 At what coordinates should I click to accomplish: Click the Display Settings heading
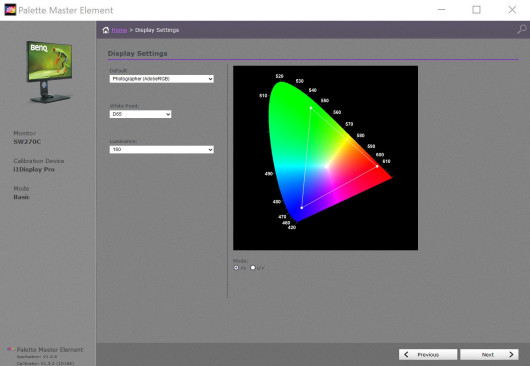(x=138, y=53)
